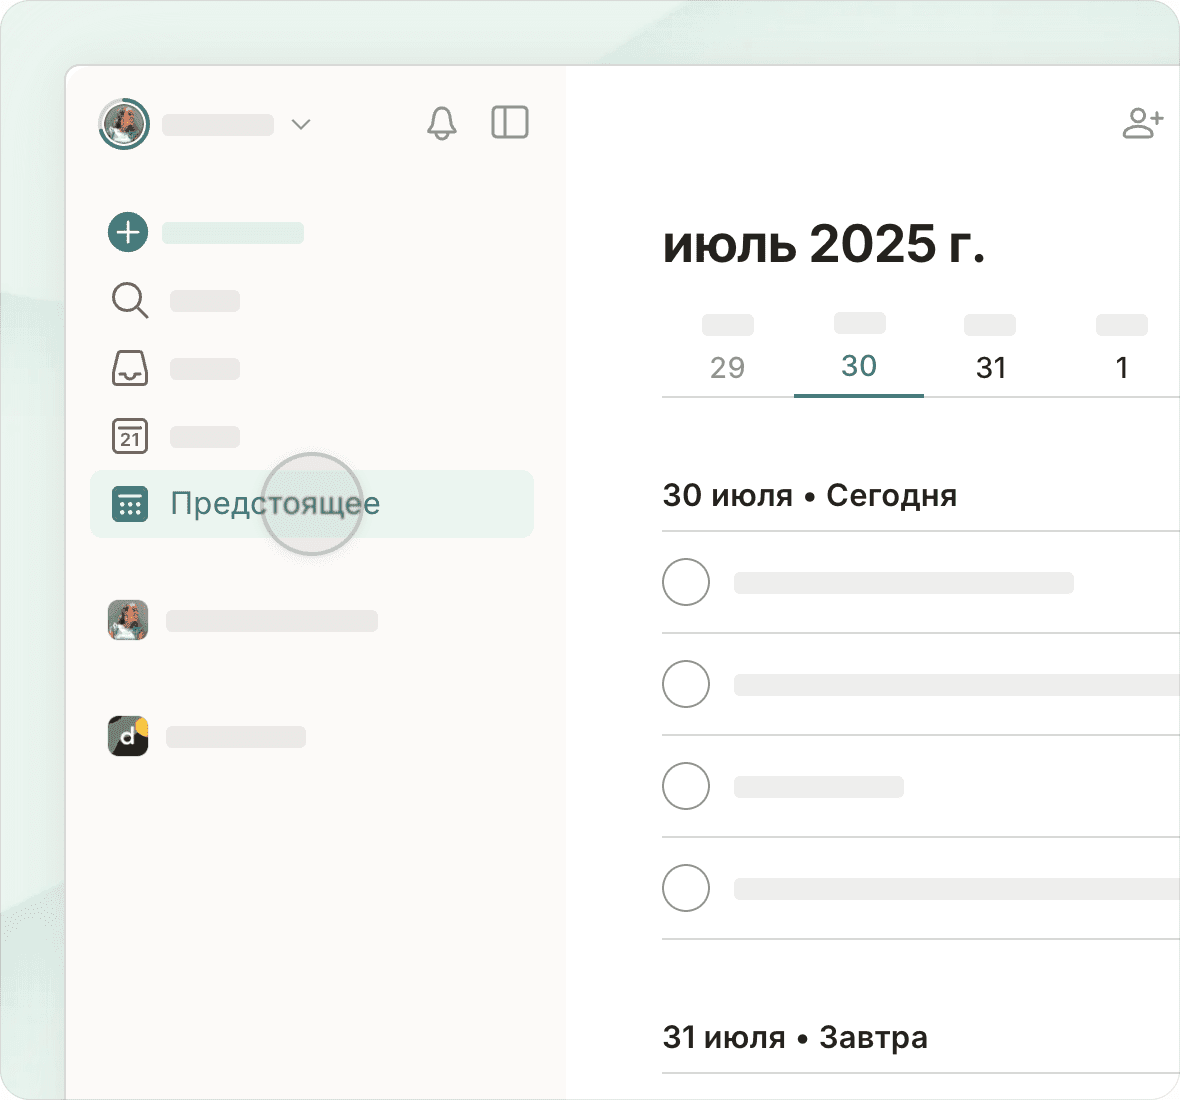The image size is (1180, 1100).
Task: Open the Предстоящее view
Action: tap(275, 503)
